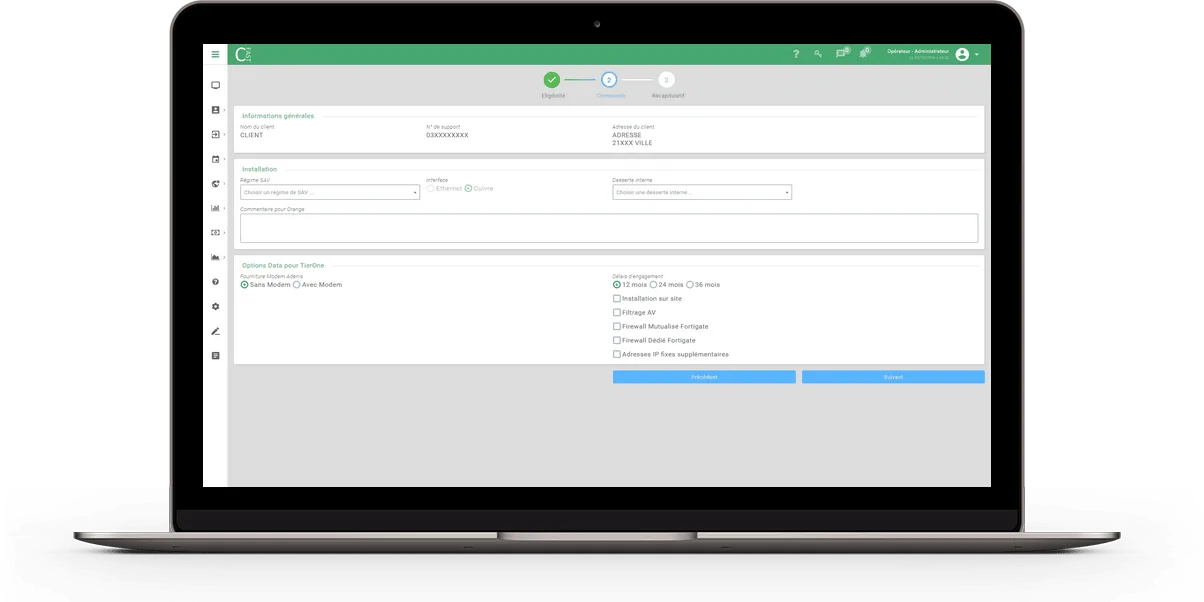The height and width of the screenshot is (602, 1204).
Task: Open the Desserte interne dropdown
Action: [702, 192]
